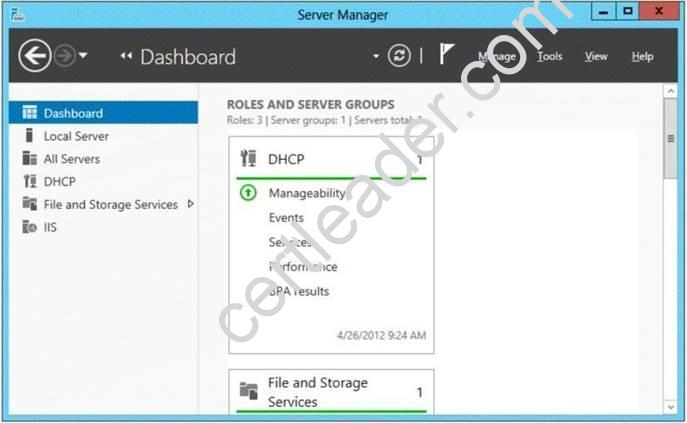Viewport: 687px width, 423px height.
Task: Click the IIS icon in sidebar
Action: click(29, 227)
